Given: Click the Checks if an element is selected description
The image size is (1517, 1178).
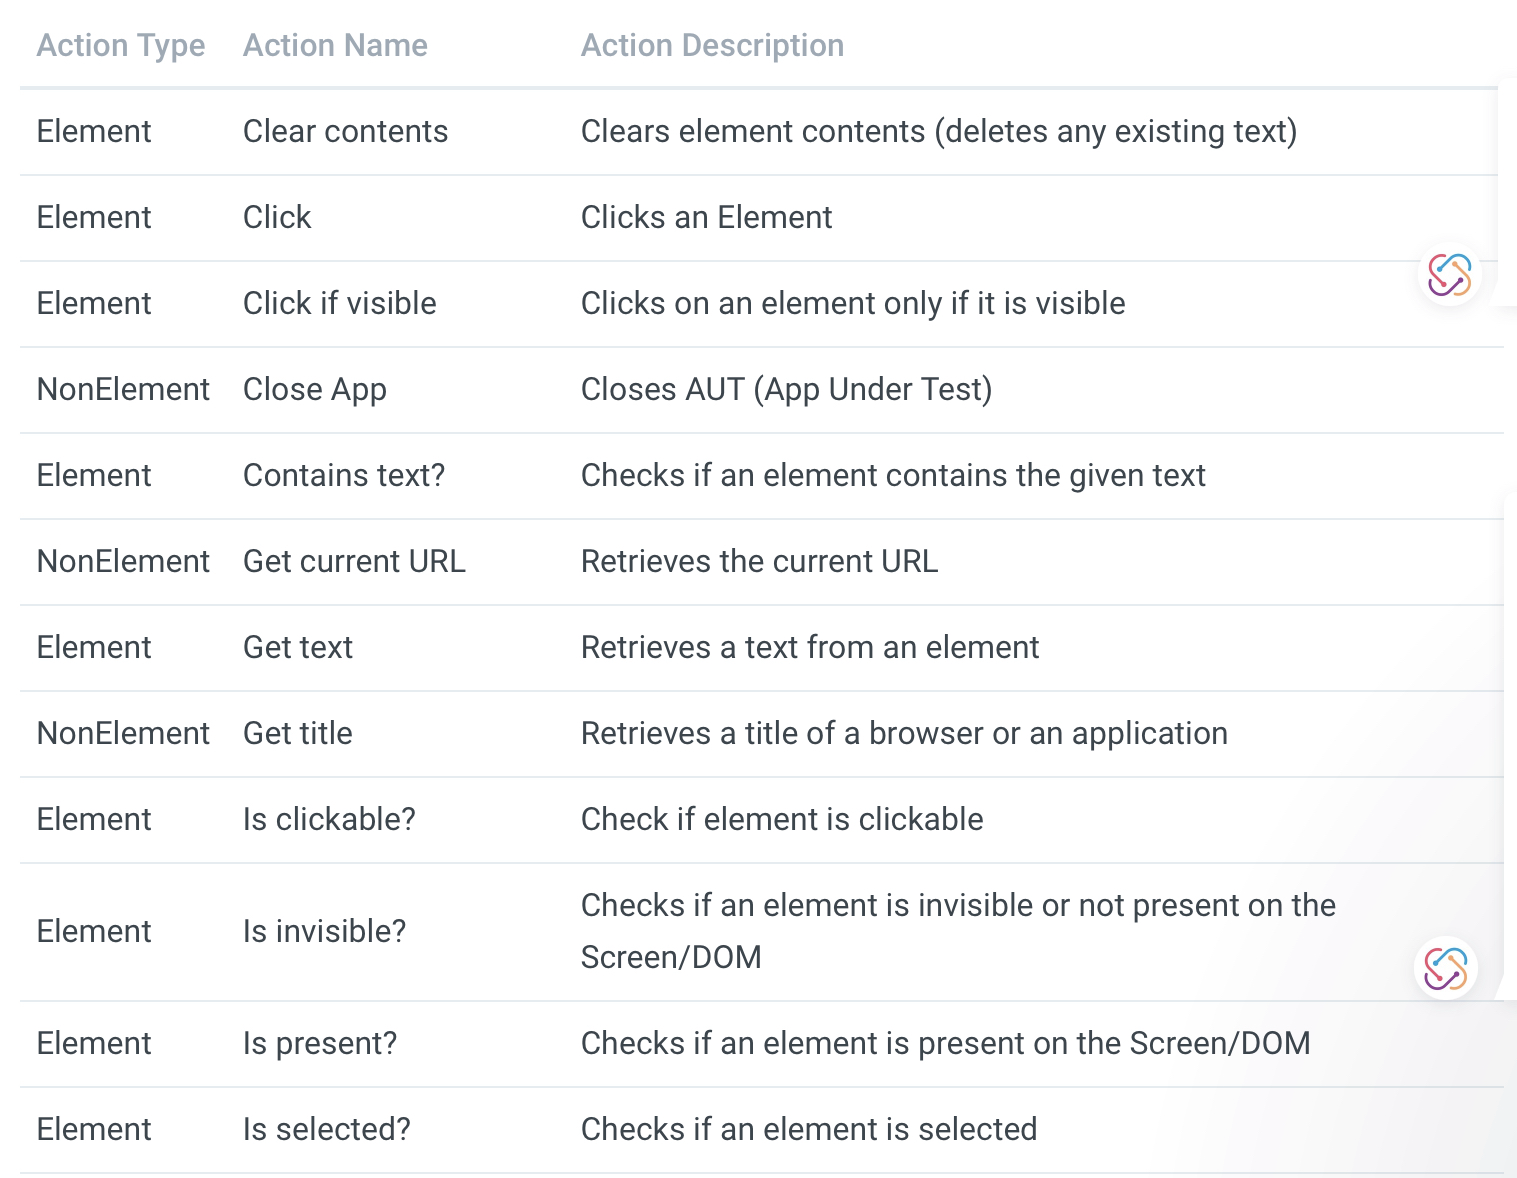Looking at the screenshot, I should point(809,1129).
